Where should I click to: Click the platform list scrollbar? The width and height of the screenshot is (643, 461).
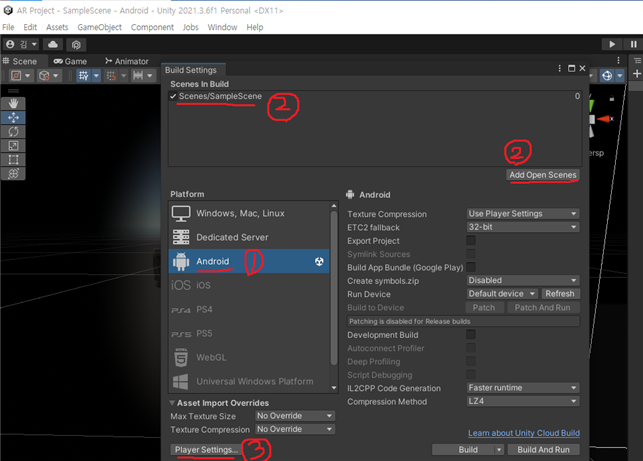(x=334, y=287)
